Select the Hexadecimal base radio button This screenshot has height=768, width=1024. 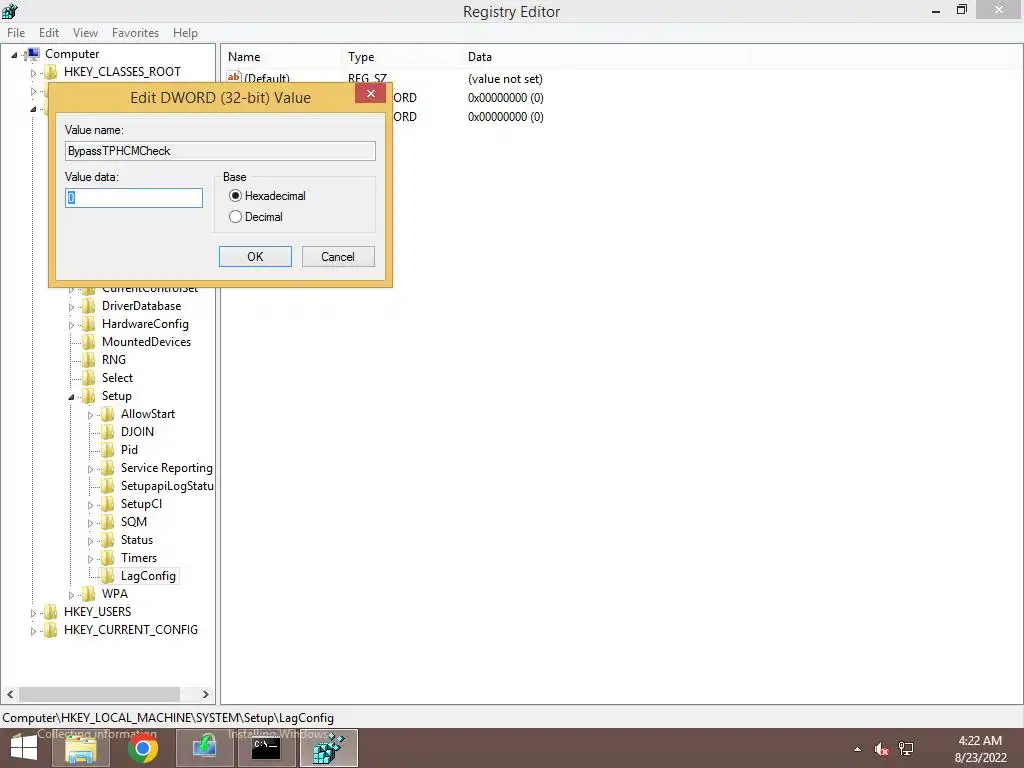coord(235,196)
